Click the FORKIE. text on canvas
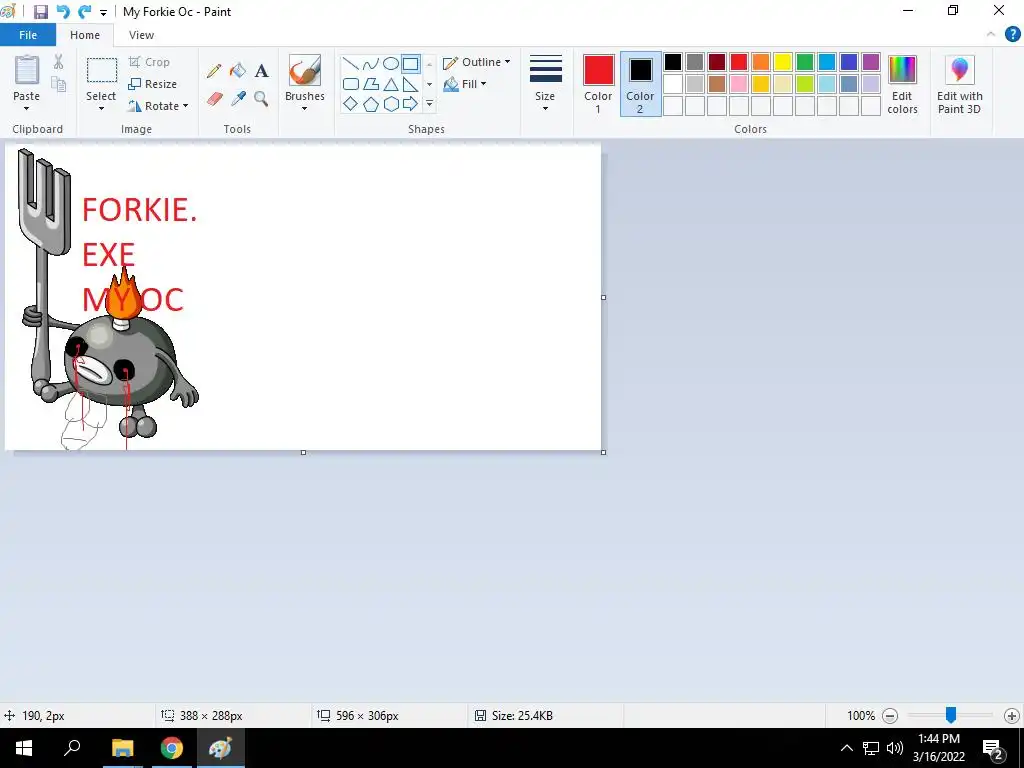The height and width of the screenshot is (768, 1024). point(139,210)
